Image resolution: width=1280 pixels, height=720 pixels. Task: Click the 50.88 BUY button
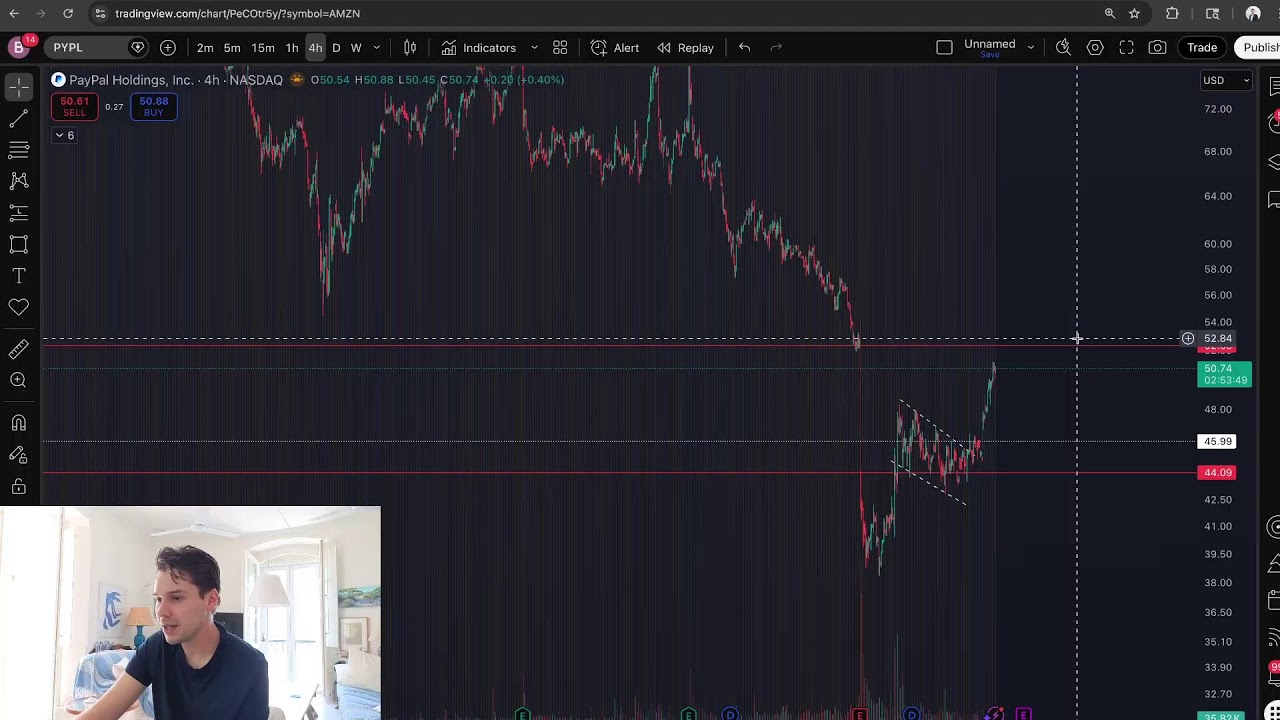click(x=153, y=107)
